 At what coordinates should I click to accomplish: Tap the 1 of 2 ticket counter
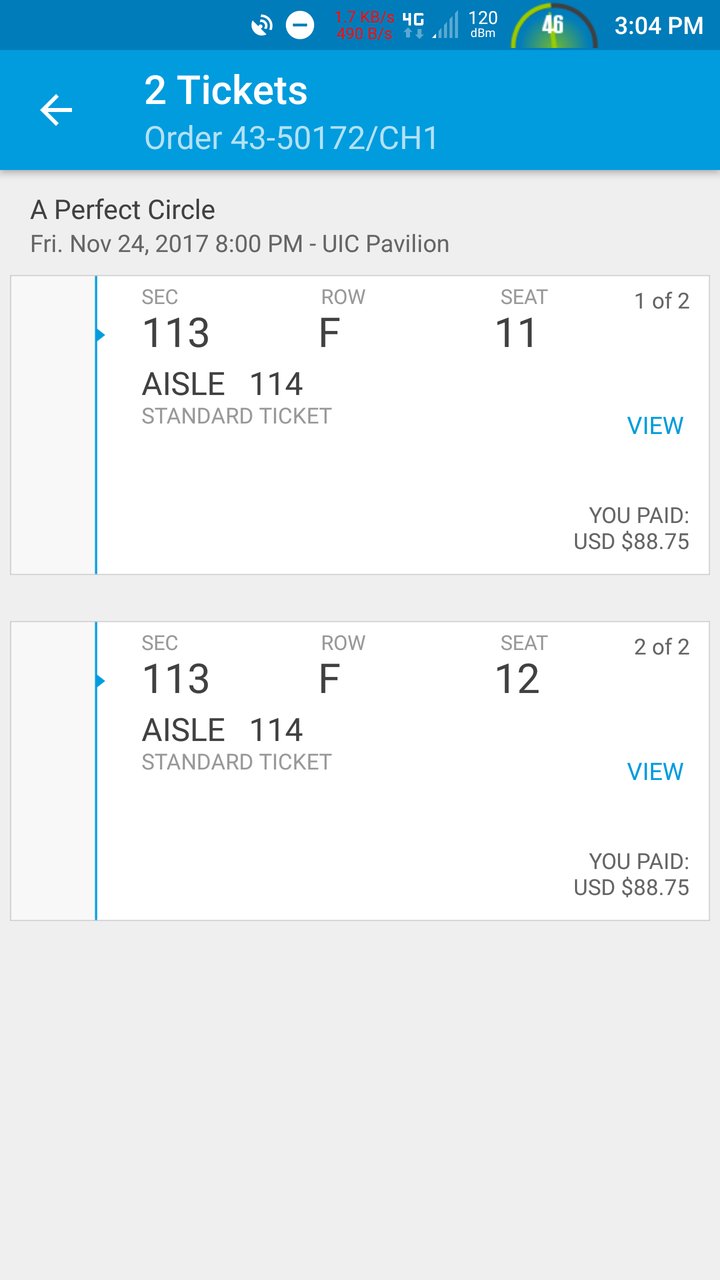pos(662,301)
